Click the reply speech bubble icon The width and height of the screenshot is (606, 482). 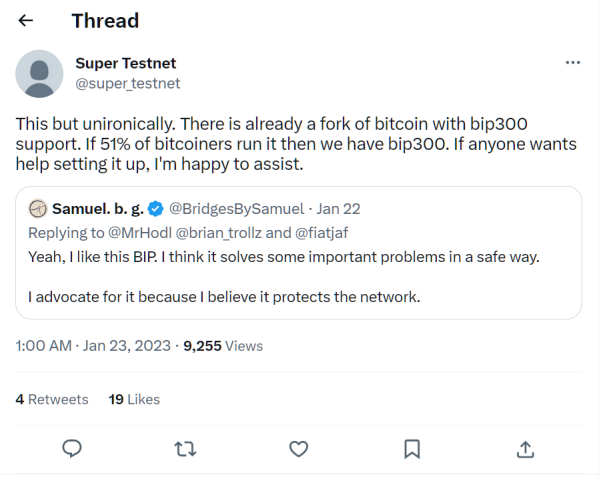click(71, 448)
